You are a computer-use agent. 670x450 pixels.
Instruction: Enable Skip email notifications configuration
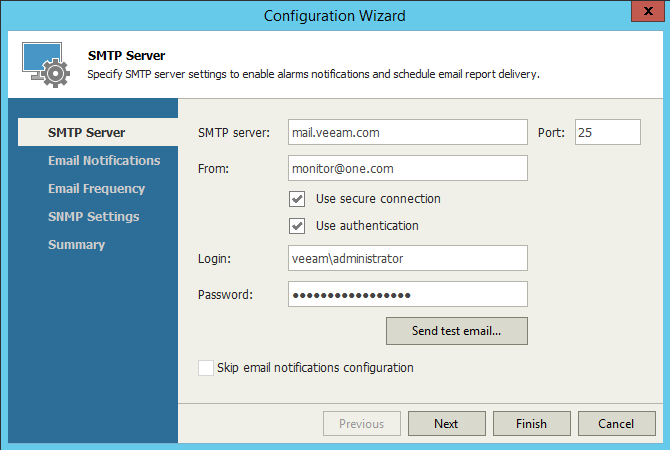click(x=207, y=368)
